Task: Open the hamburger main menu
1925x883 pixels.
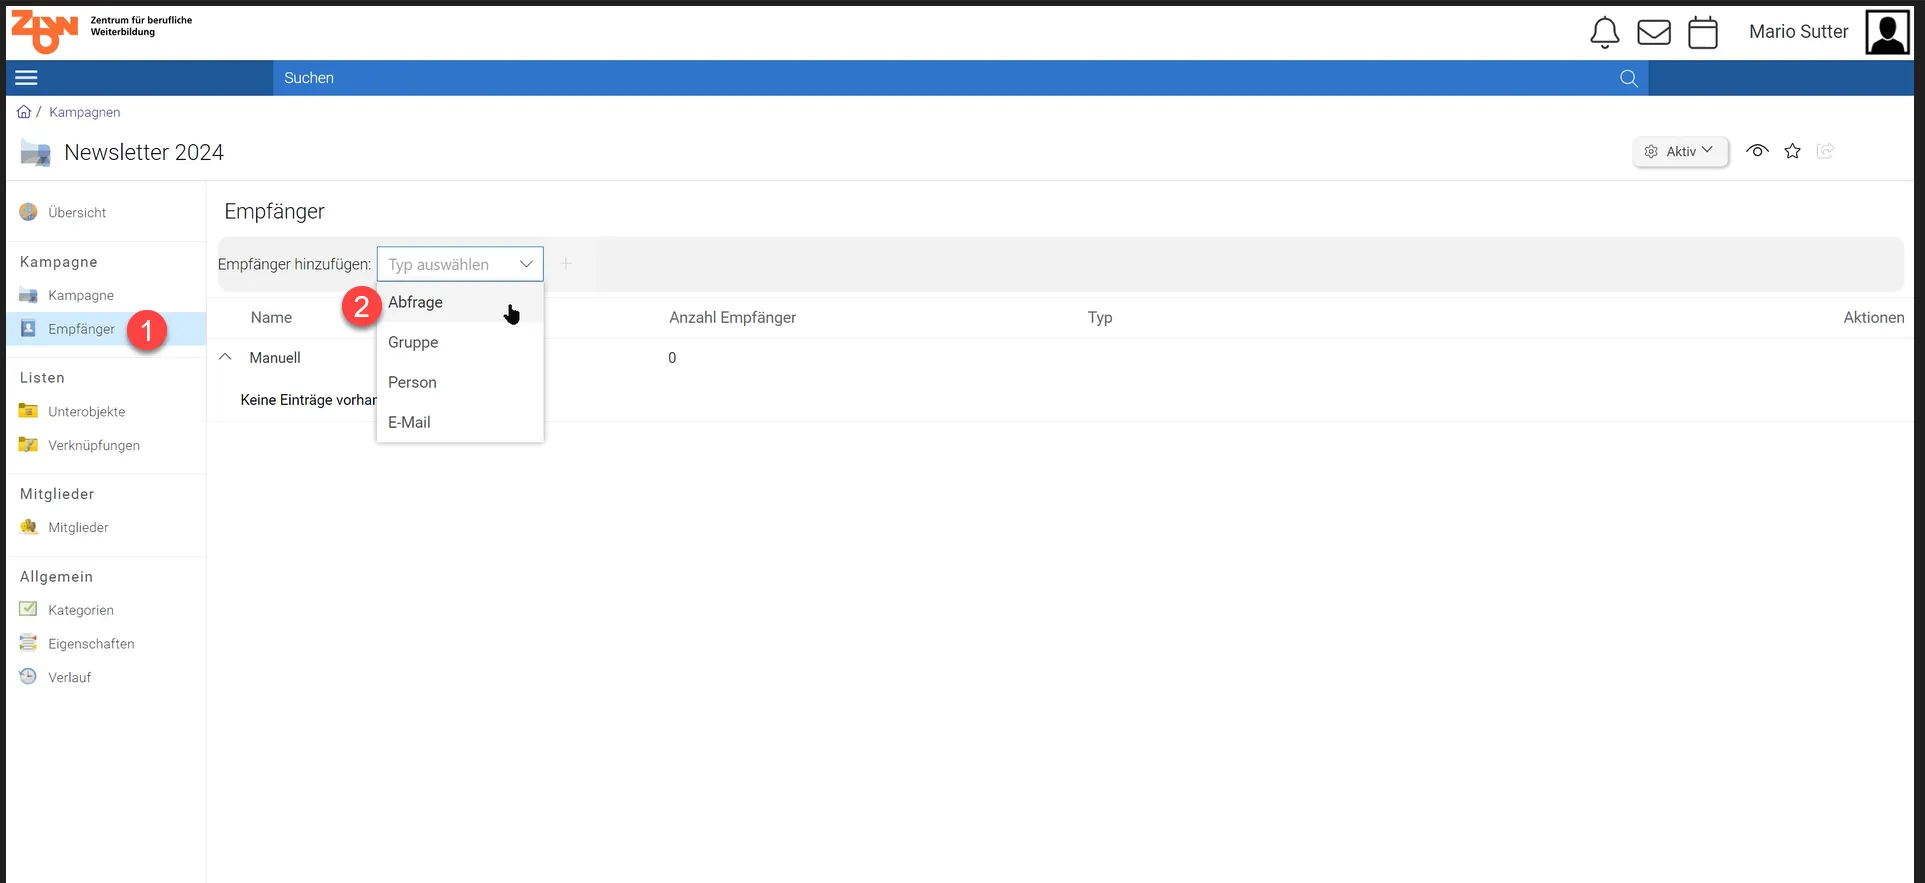Action: (27, 78)
